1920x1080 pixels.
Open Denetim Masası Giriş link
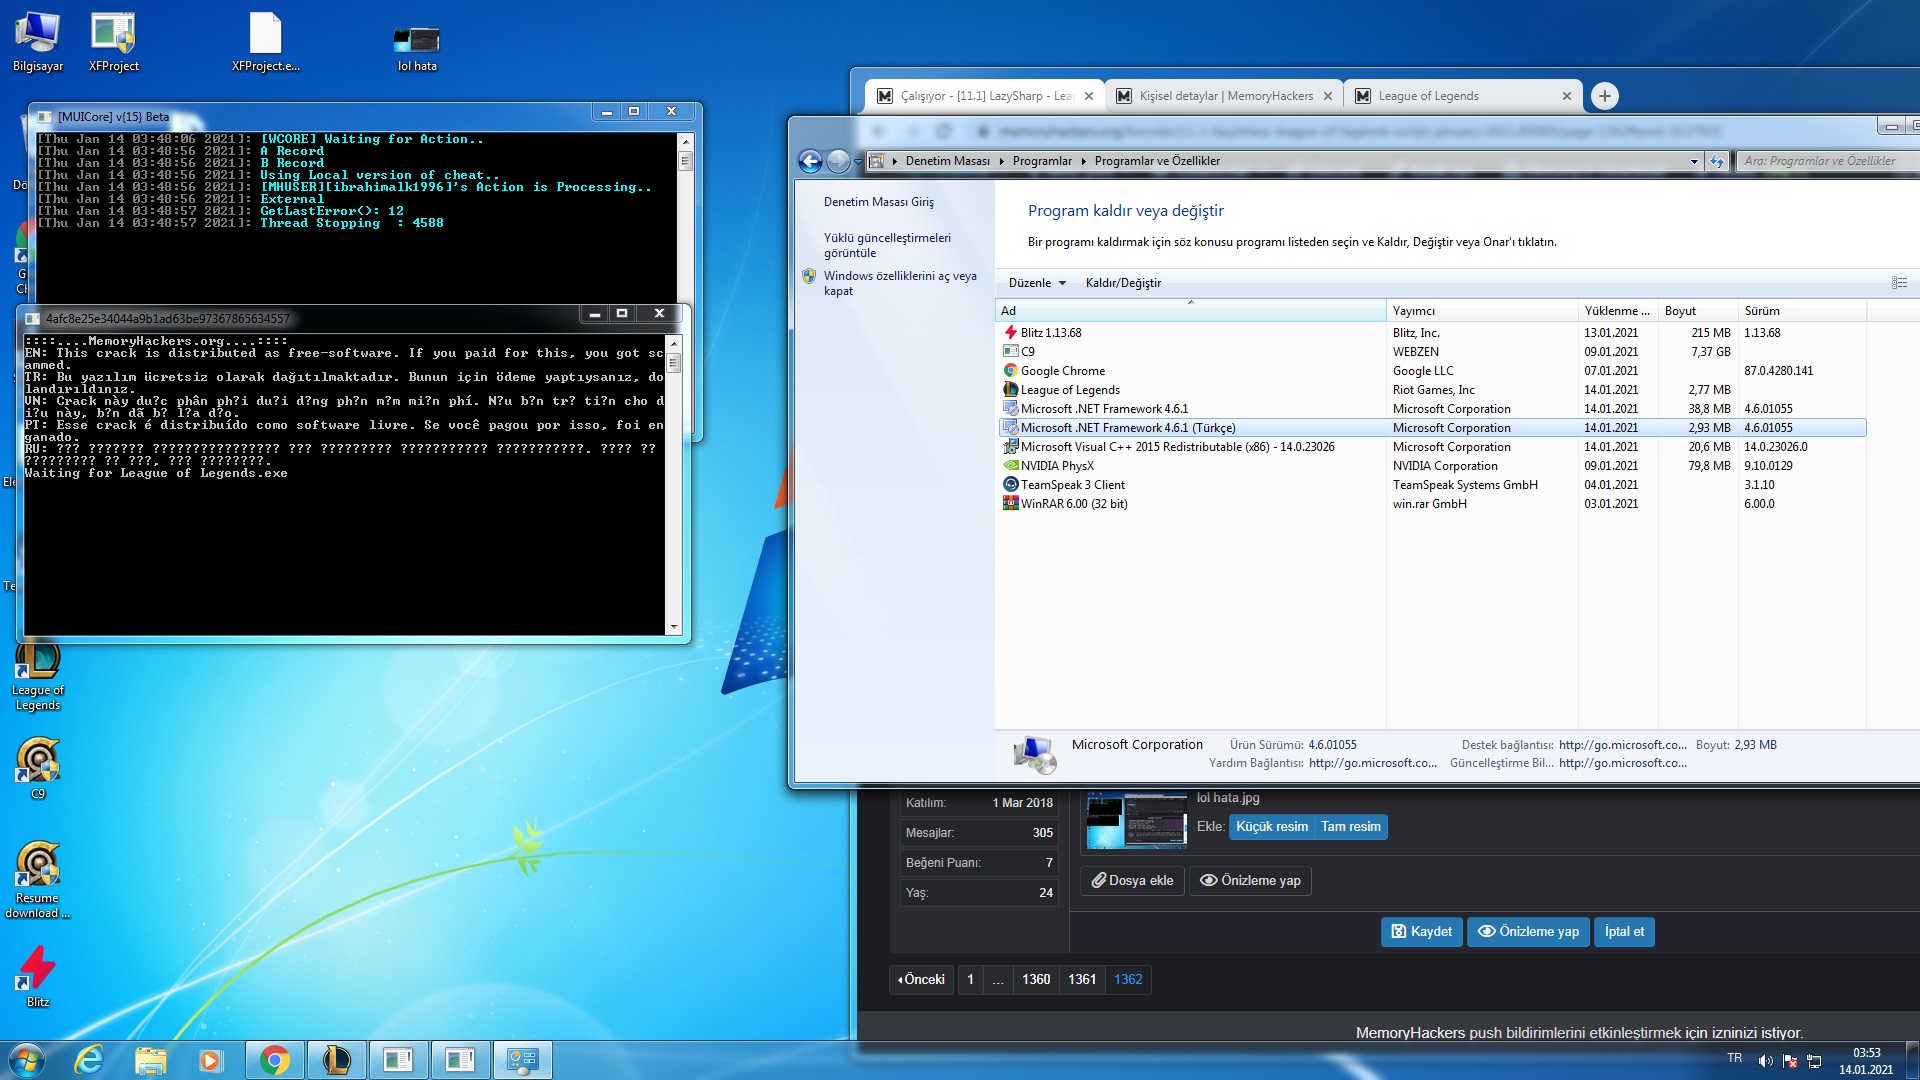879,202
